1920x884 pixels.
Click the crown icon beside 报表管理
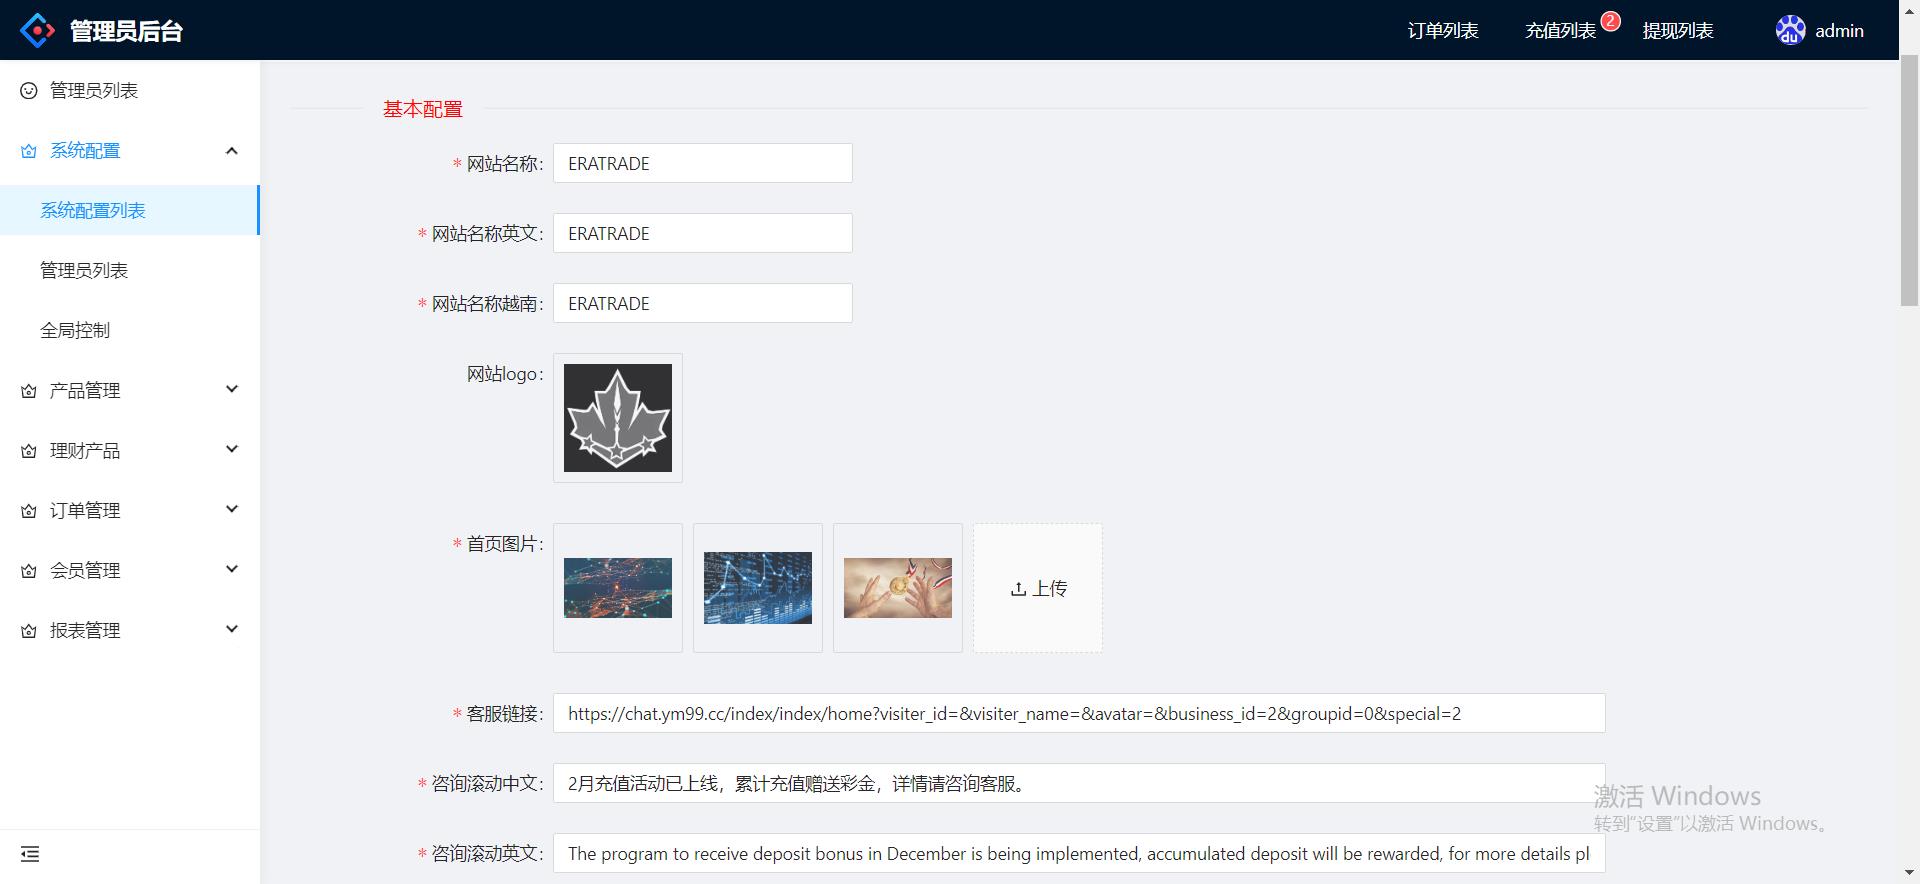(29, 631)
